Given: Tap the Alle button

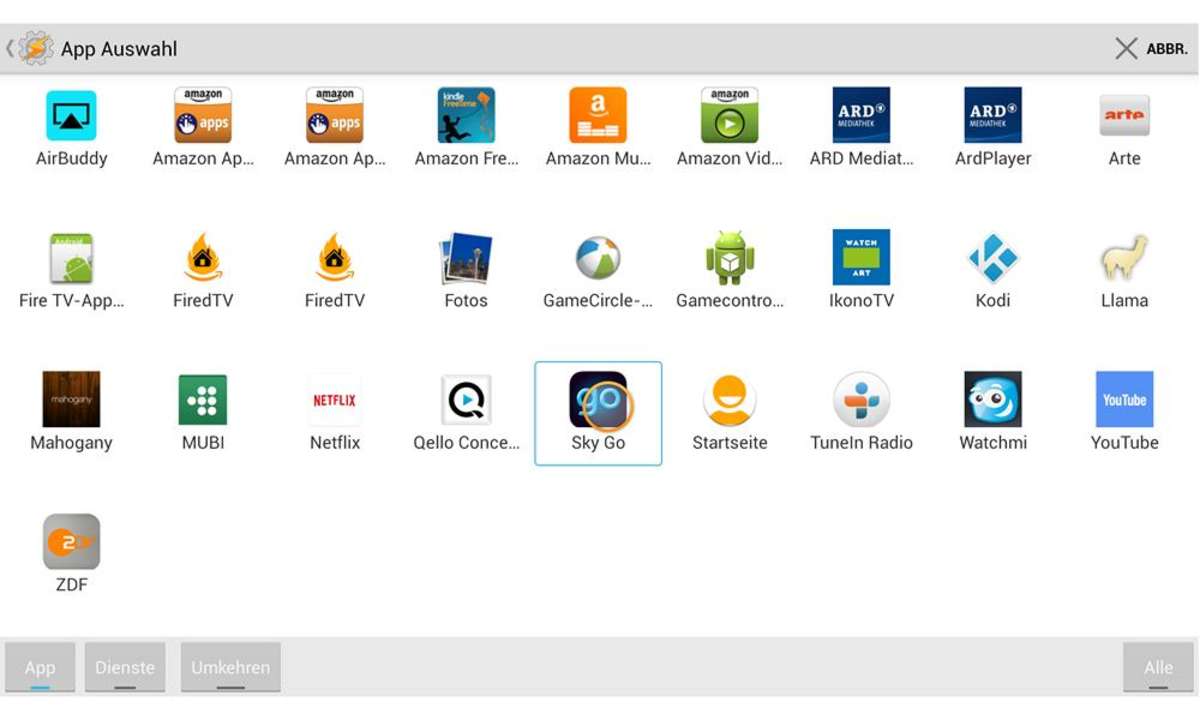Looking at the screenshot, I should [x=1158, y=667].
